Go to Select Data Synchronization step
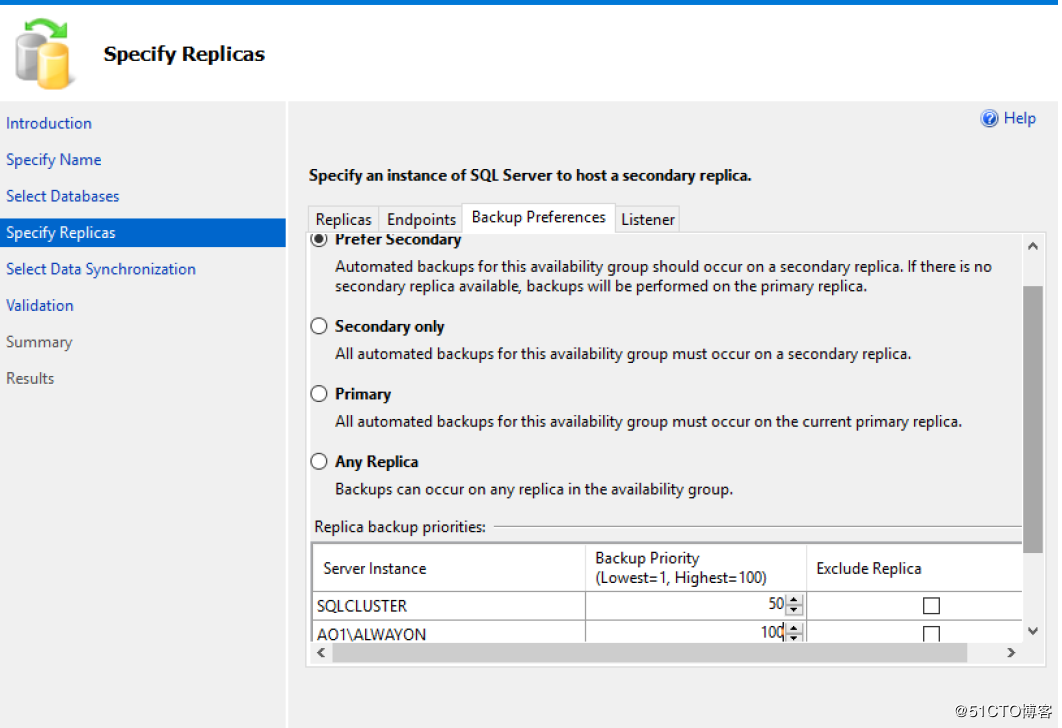 (x=101, y=269)
